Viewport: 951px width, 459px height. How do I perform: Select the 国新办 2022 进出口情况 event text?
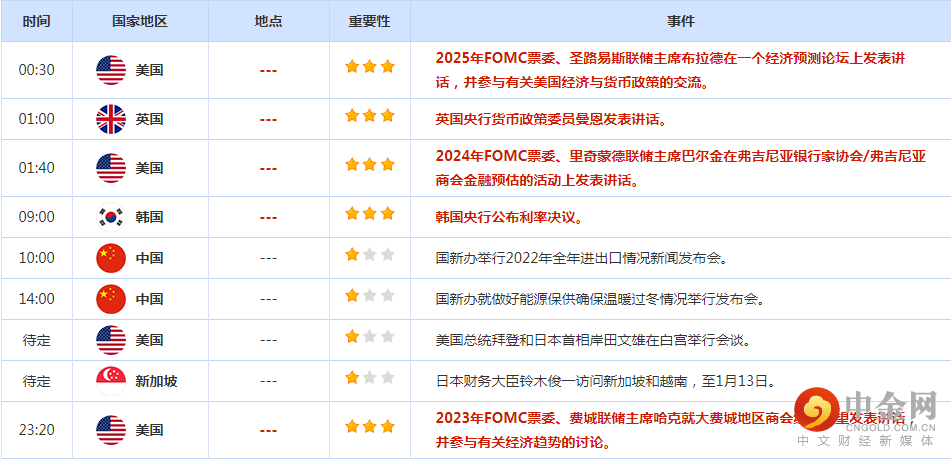pos(581,258)
